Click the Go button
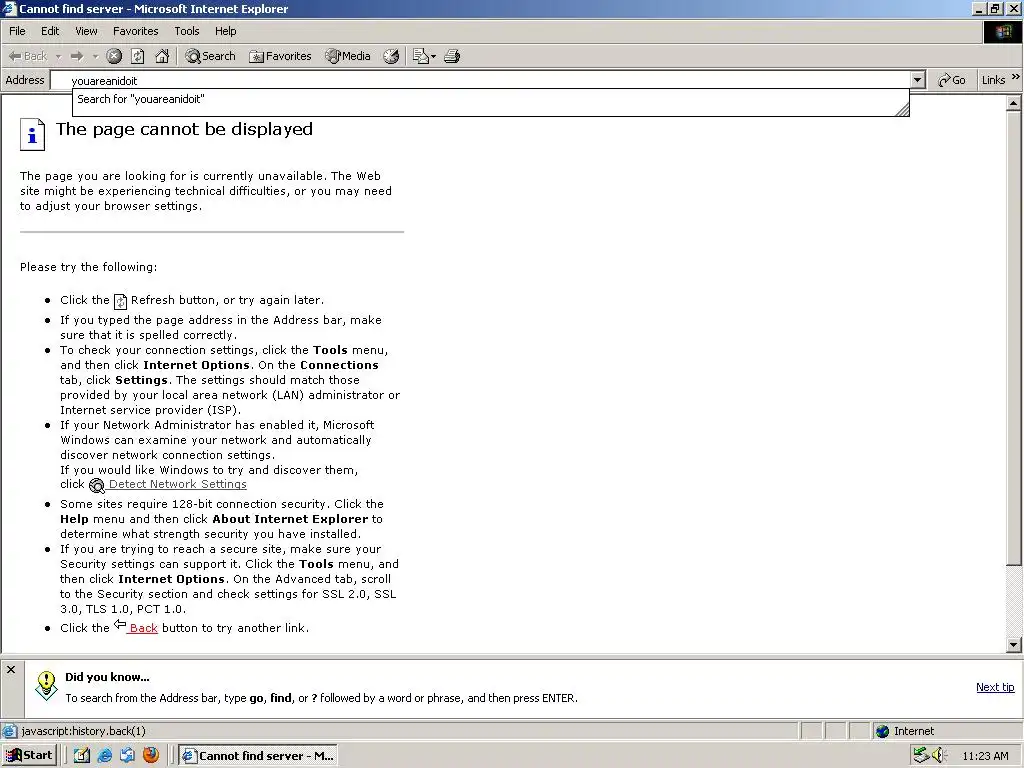This screenshot has width=1024, height=768. point(952,80)
